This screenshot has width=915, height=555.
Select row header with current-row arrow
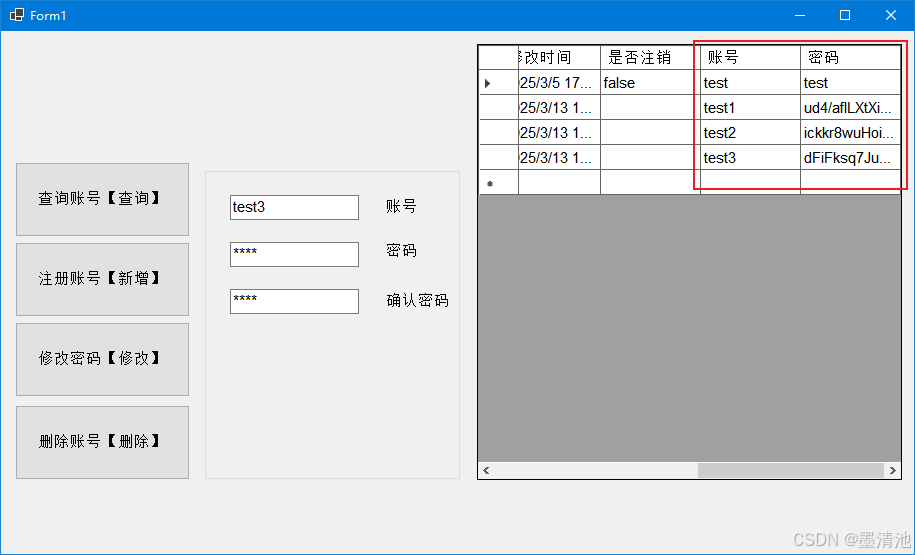499,83
